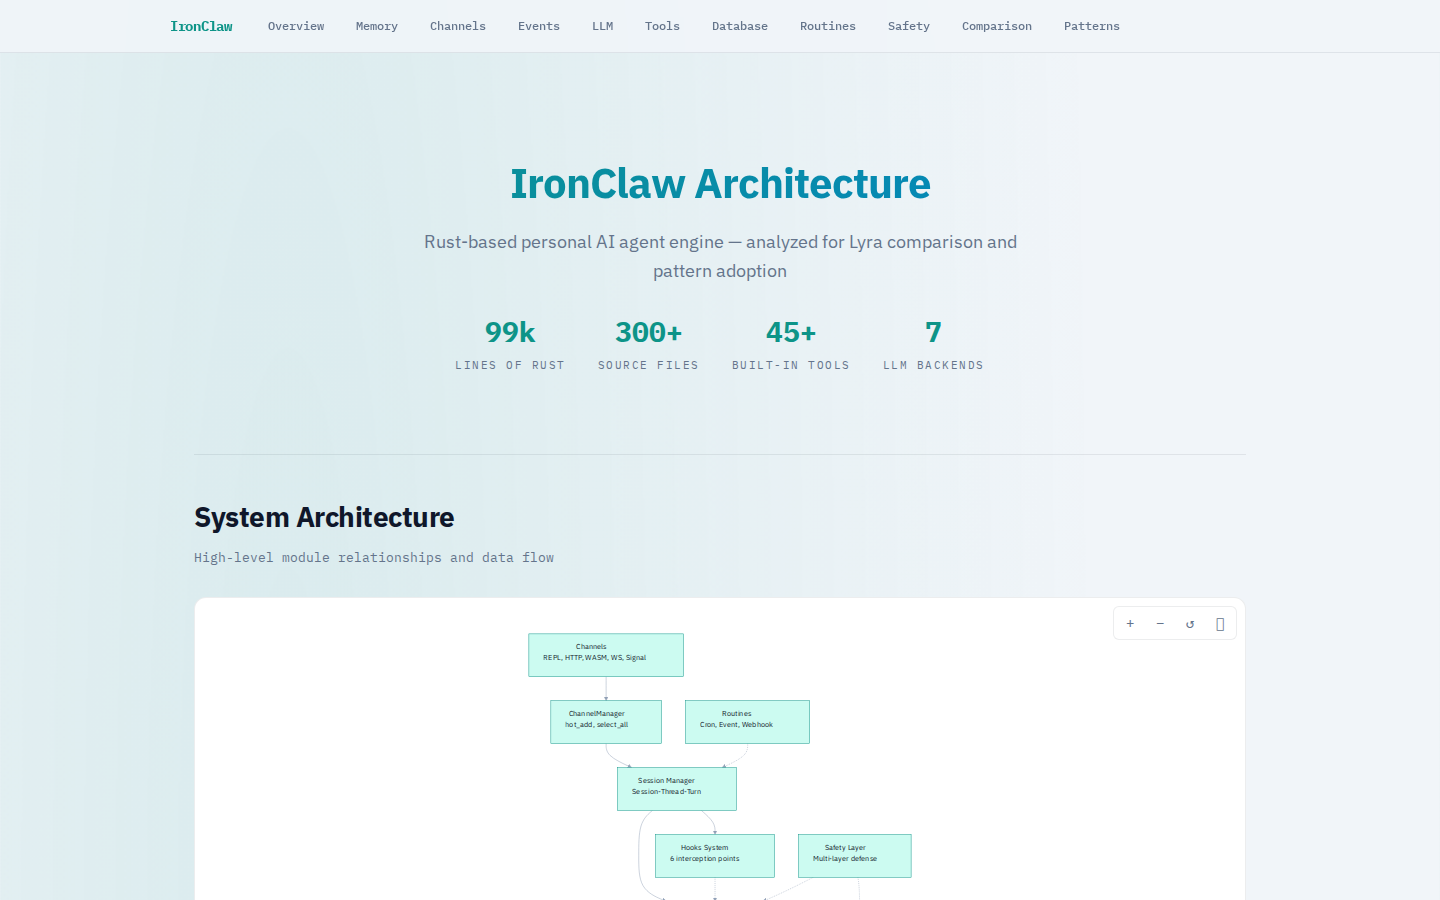Open the diagram in fullscreen mode
This screenshot has width=1440, height=900.
click(1220, 623)
